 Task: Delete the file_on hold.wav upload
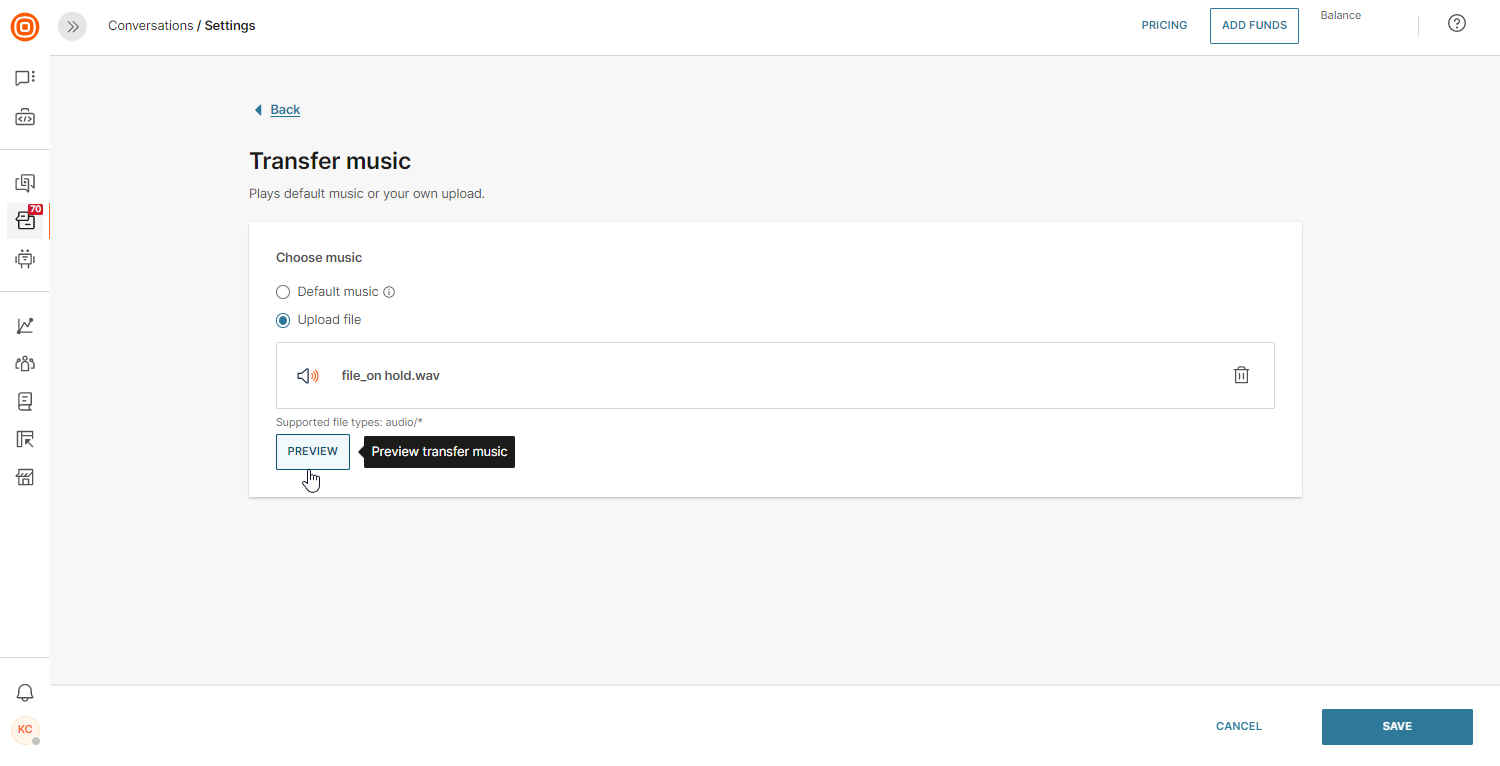point(1241,375)
